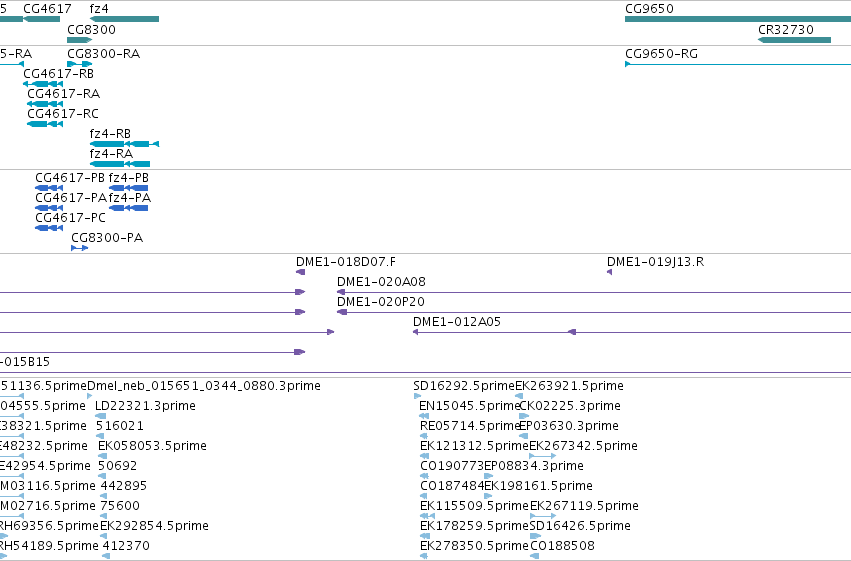Select EST EK292854.5prime
Image resolution: width=851 pixels, height=561 pixels.
(x=154, y=526)
